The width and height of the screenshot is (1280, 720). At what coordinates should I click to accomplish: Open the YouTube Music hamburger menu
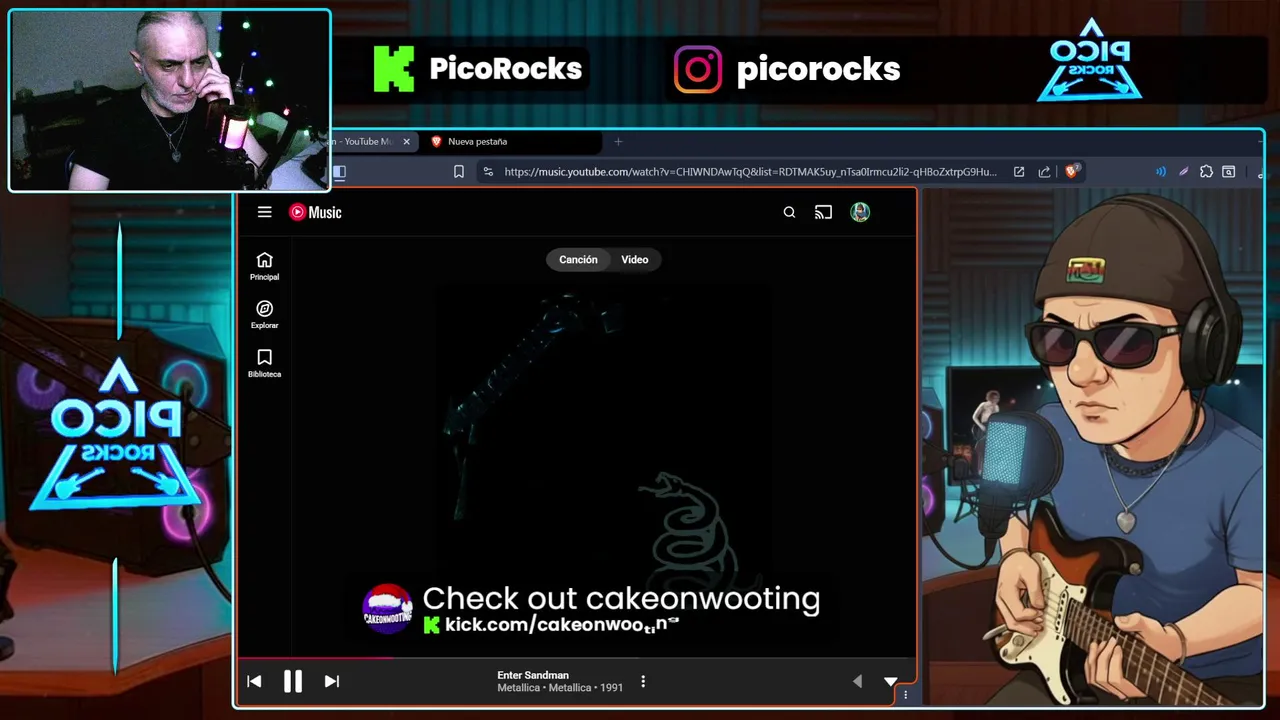264,212
